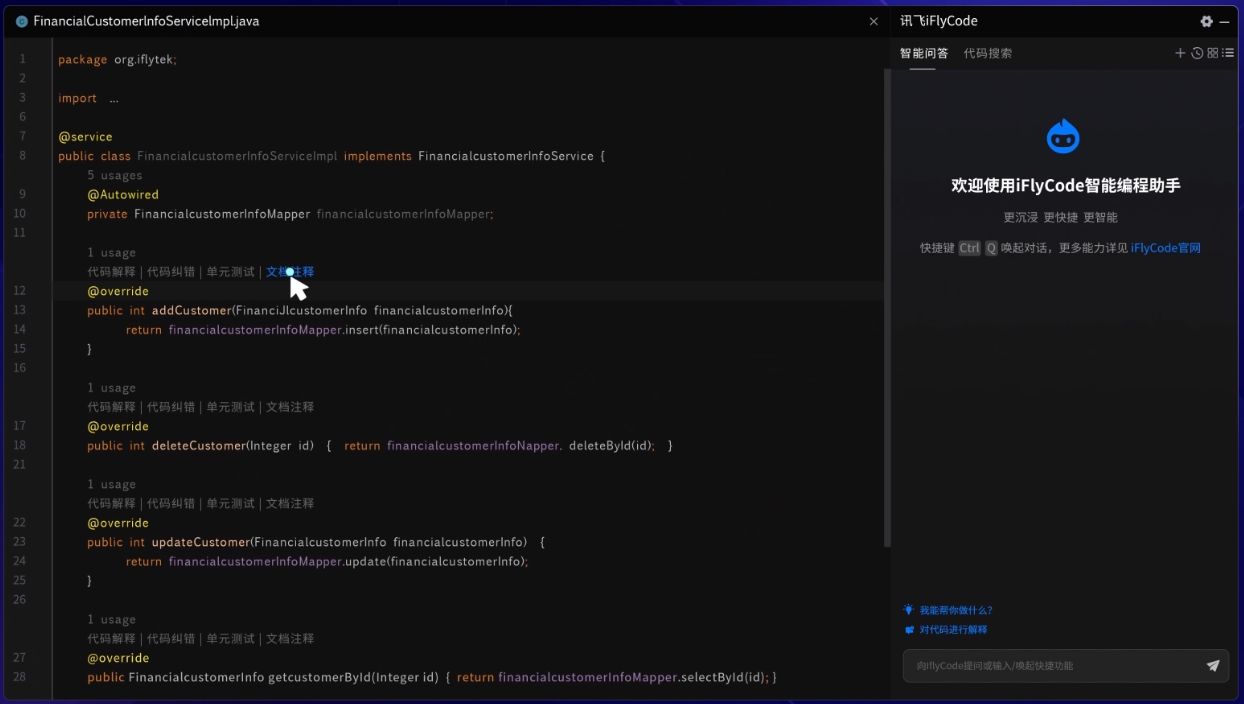Focus the iFlyCode question input field
The height and width of the screenshot is (704, 1244).
[x=1055, y=666]
